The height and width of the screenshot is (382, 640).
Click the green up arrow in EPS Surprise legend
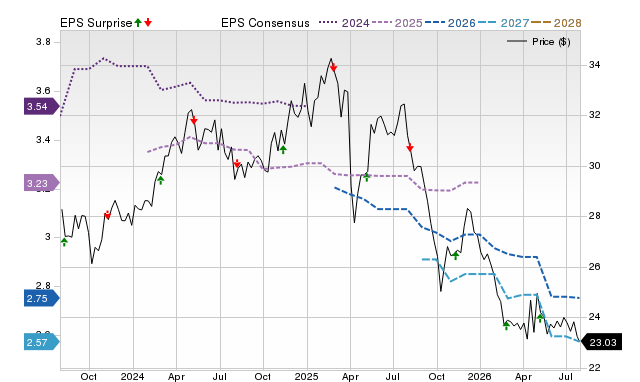pyautogui.click(x=138, y=22)
